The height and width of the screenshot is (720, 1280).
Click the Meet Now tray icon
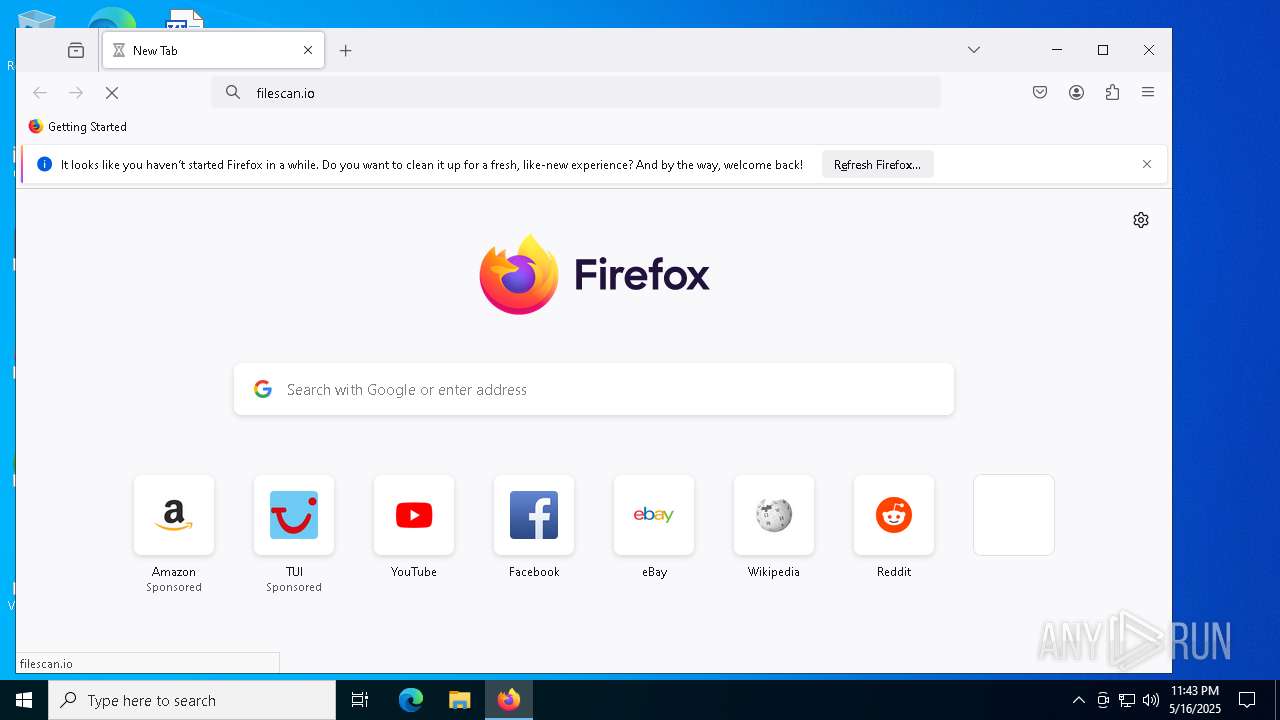[x=1103, y=700]
